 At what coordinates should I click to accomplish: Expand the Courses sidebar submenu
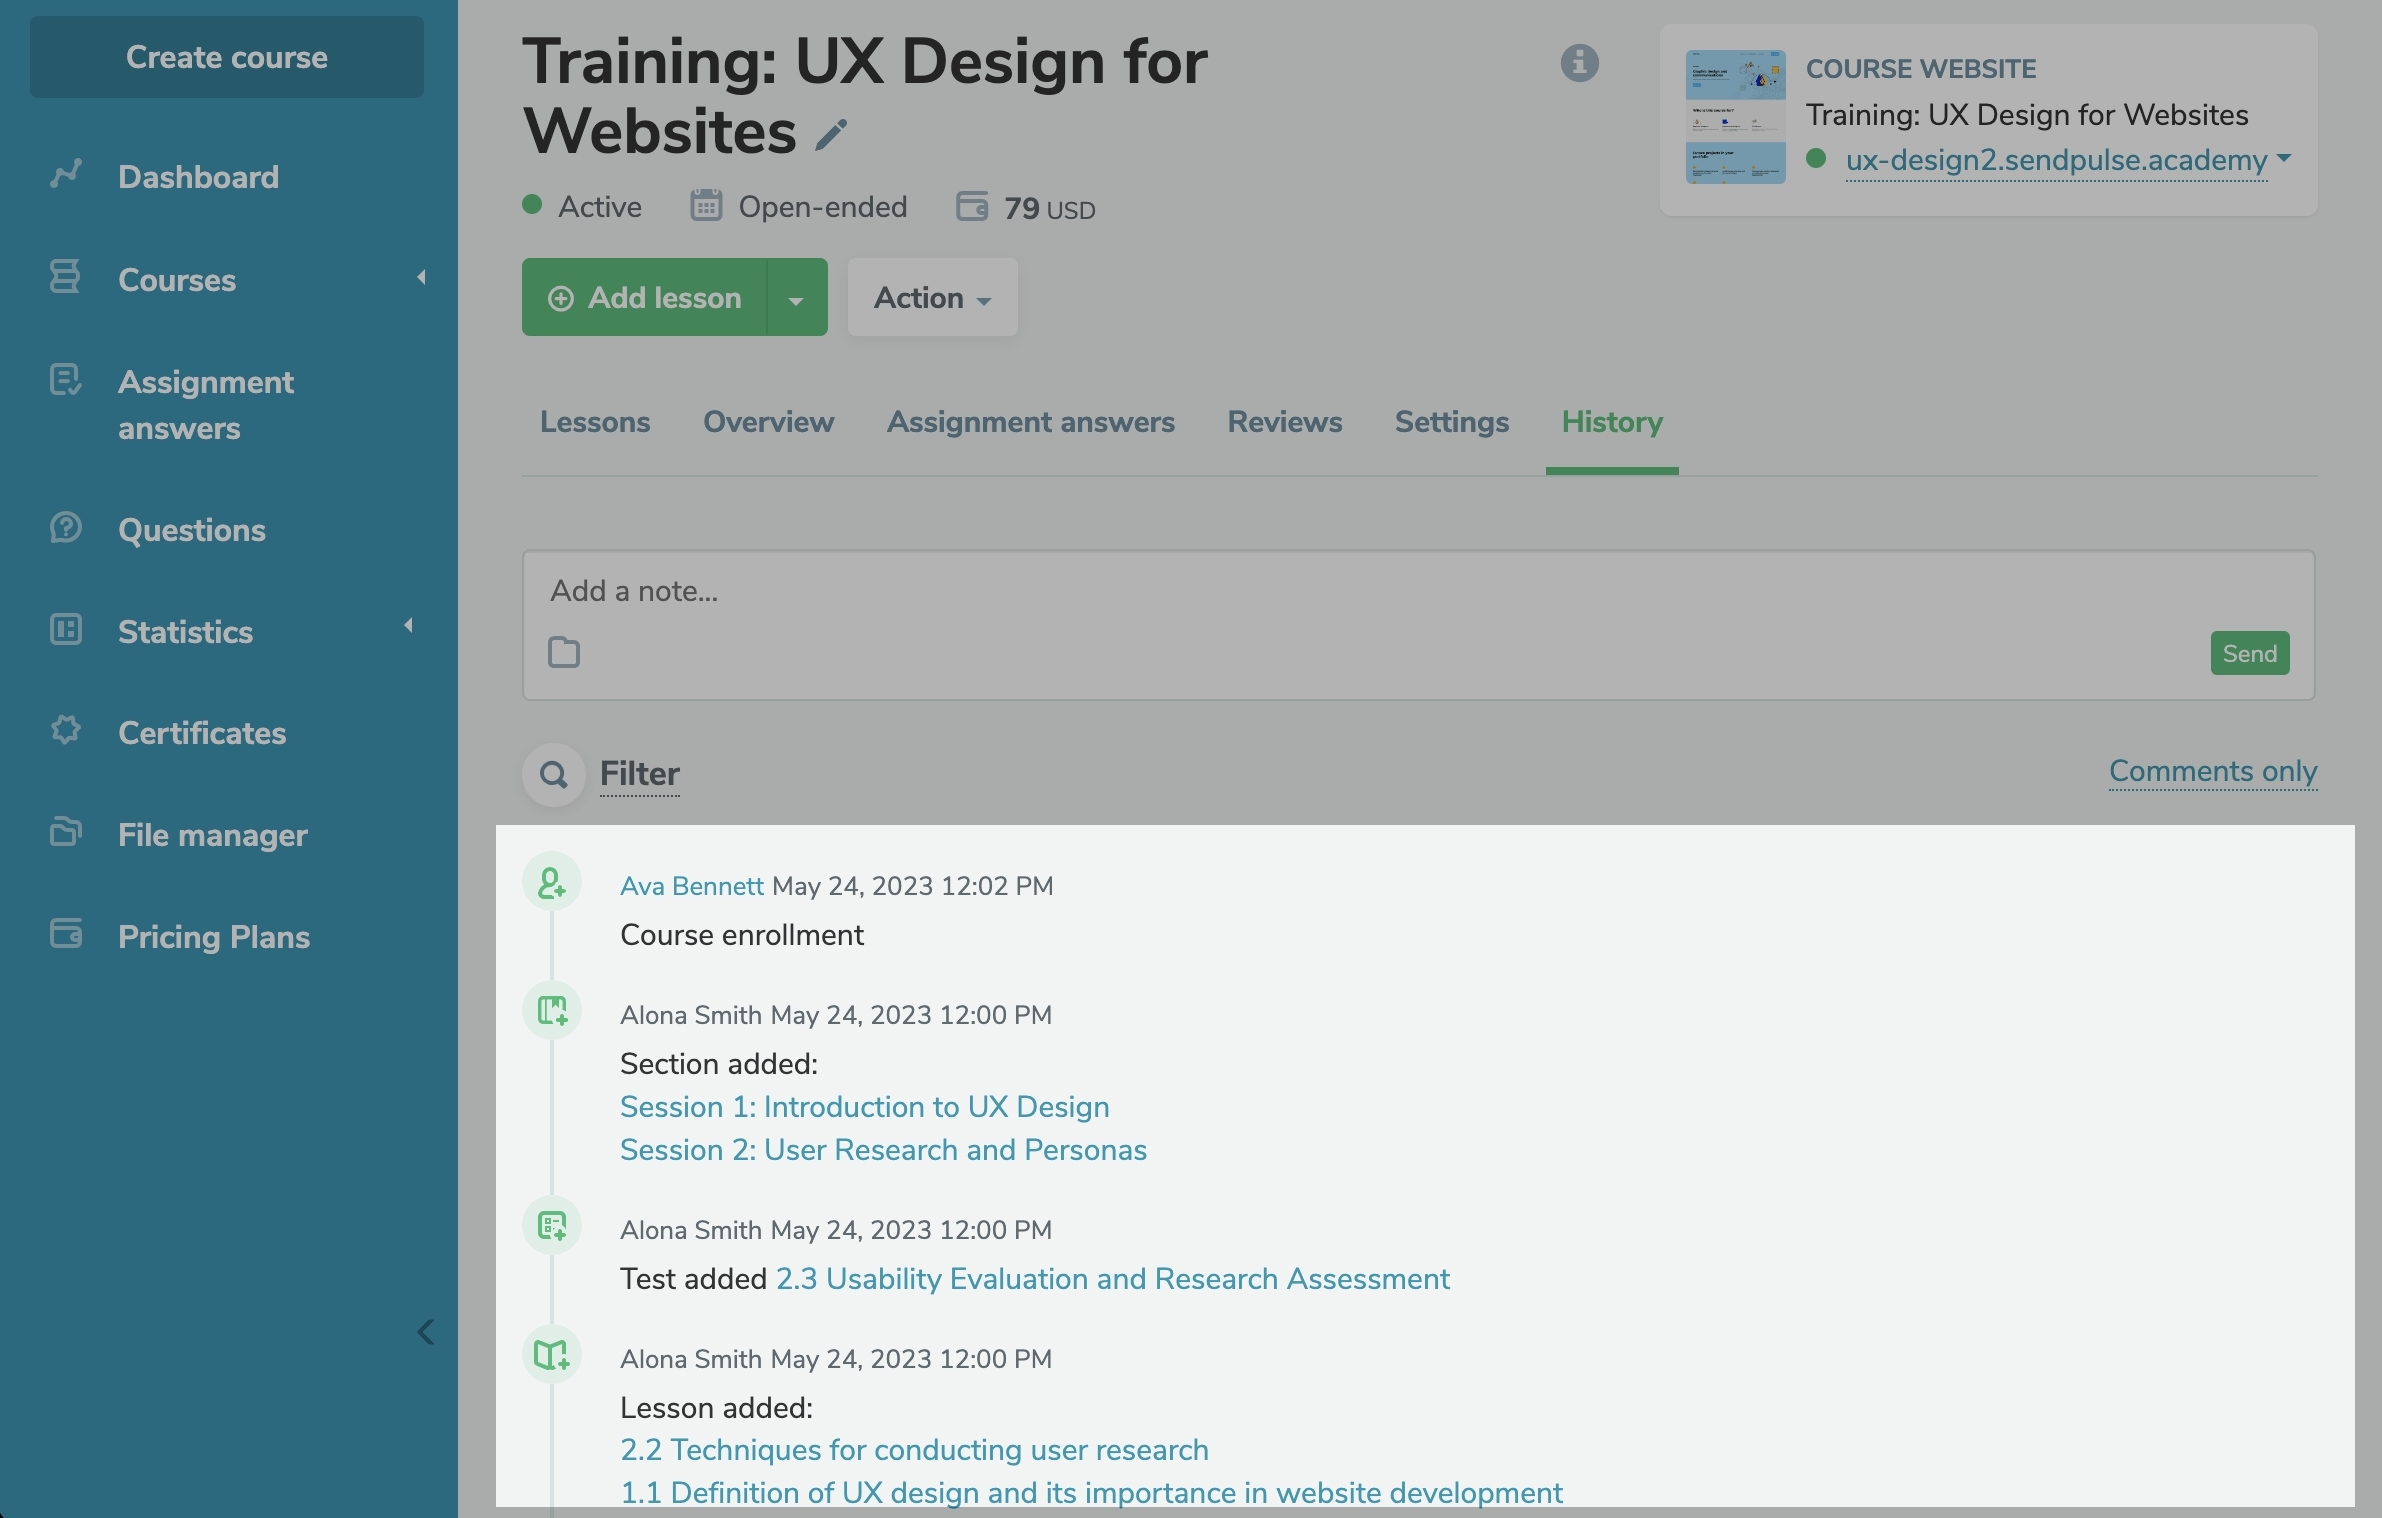click(x=421, y=278)
